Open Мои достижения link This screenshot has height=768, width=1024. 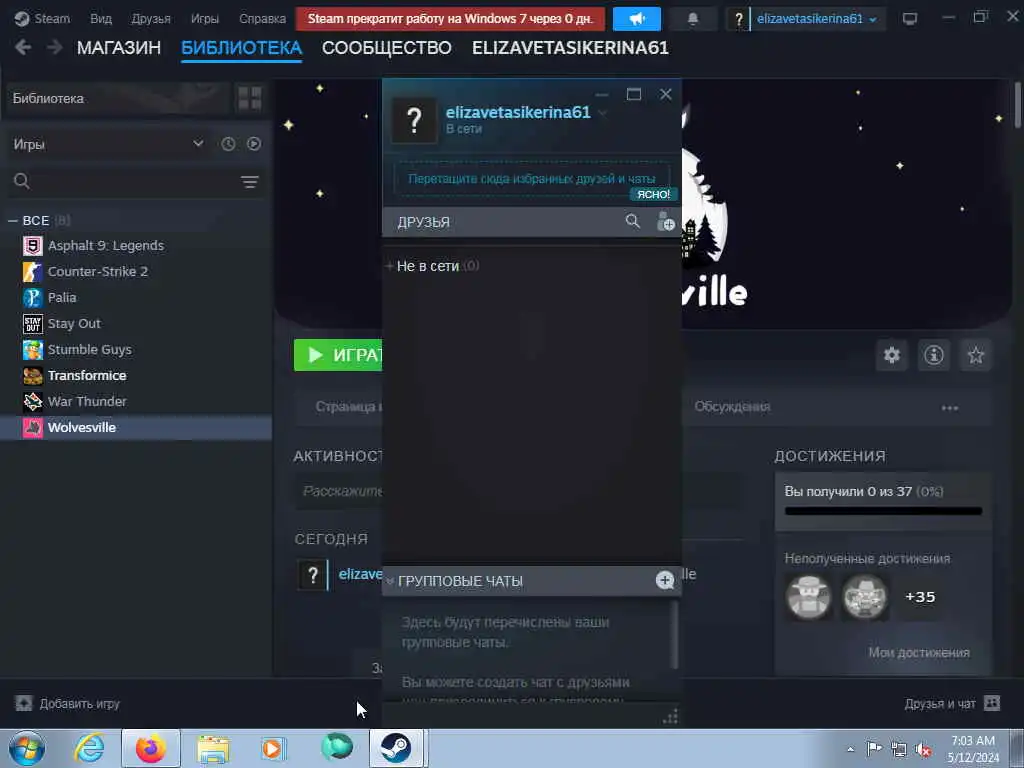pyautogui.click(x=919, y=652)
